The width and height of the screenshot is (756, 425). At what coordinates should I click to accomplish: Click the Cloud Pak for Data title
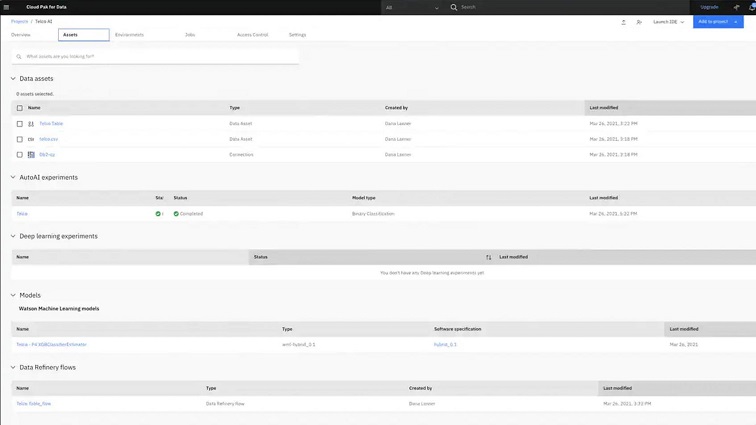46,7
